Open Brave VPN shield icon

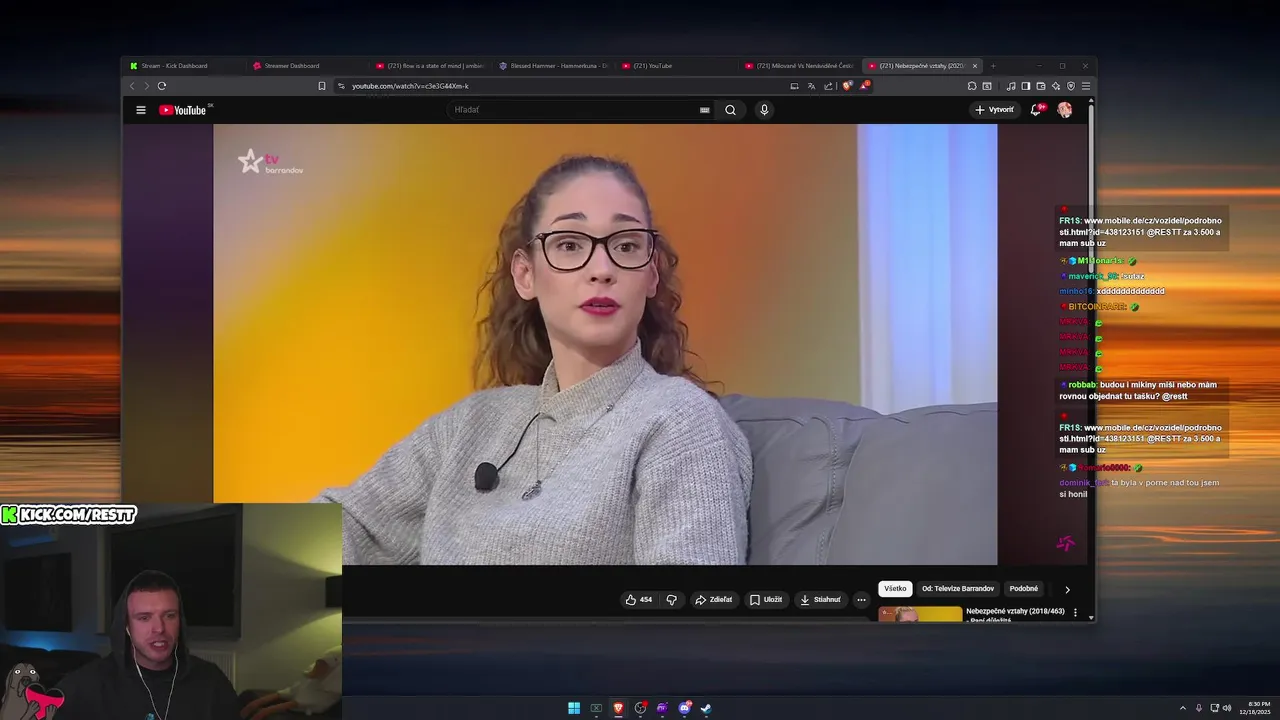[x=1071, y=86]
